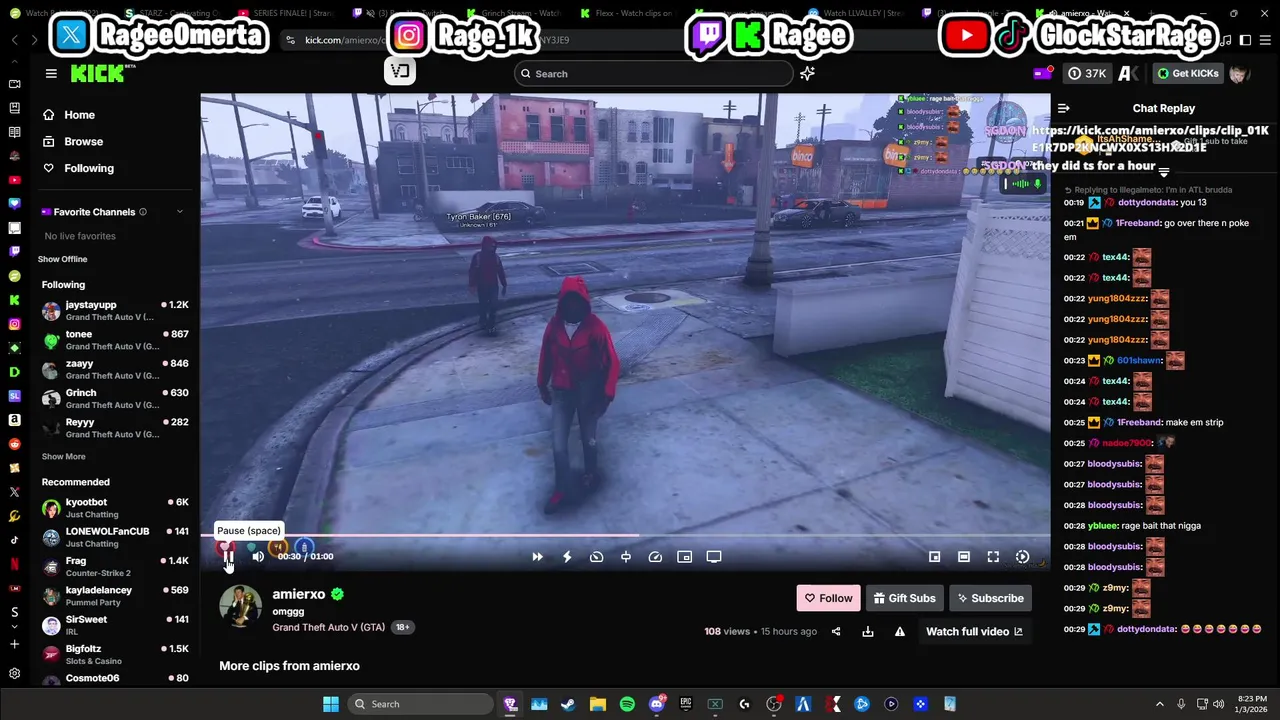Open the Reddit icon in browser sidebar

14,443
